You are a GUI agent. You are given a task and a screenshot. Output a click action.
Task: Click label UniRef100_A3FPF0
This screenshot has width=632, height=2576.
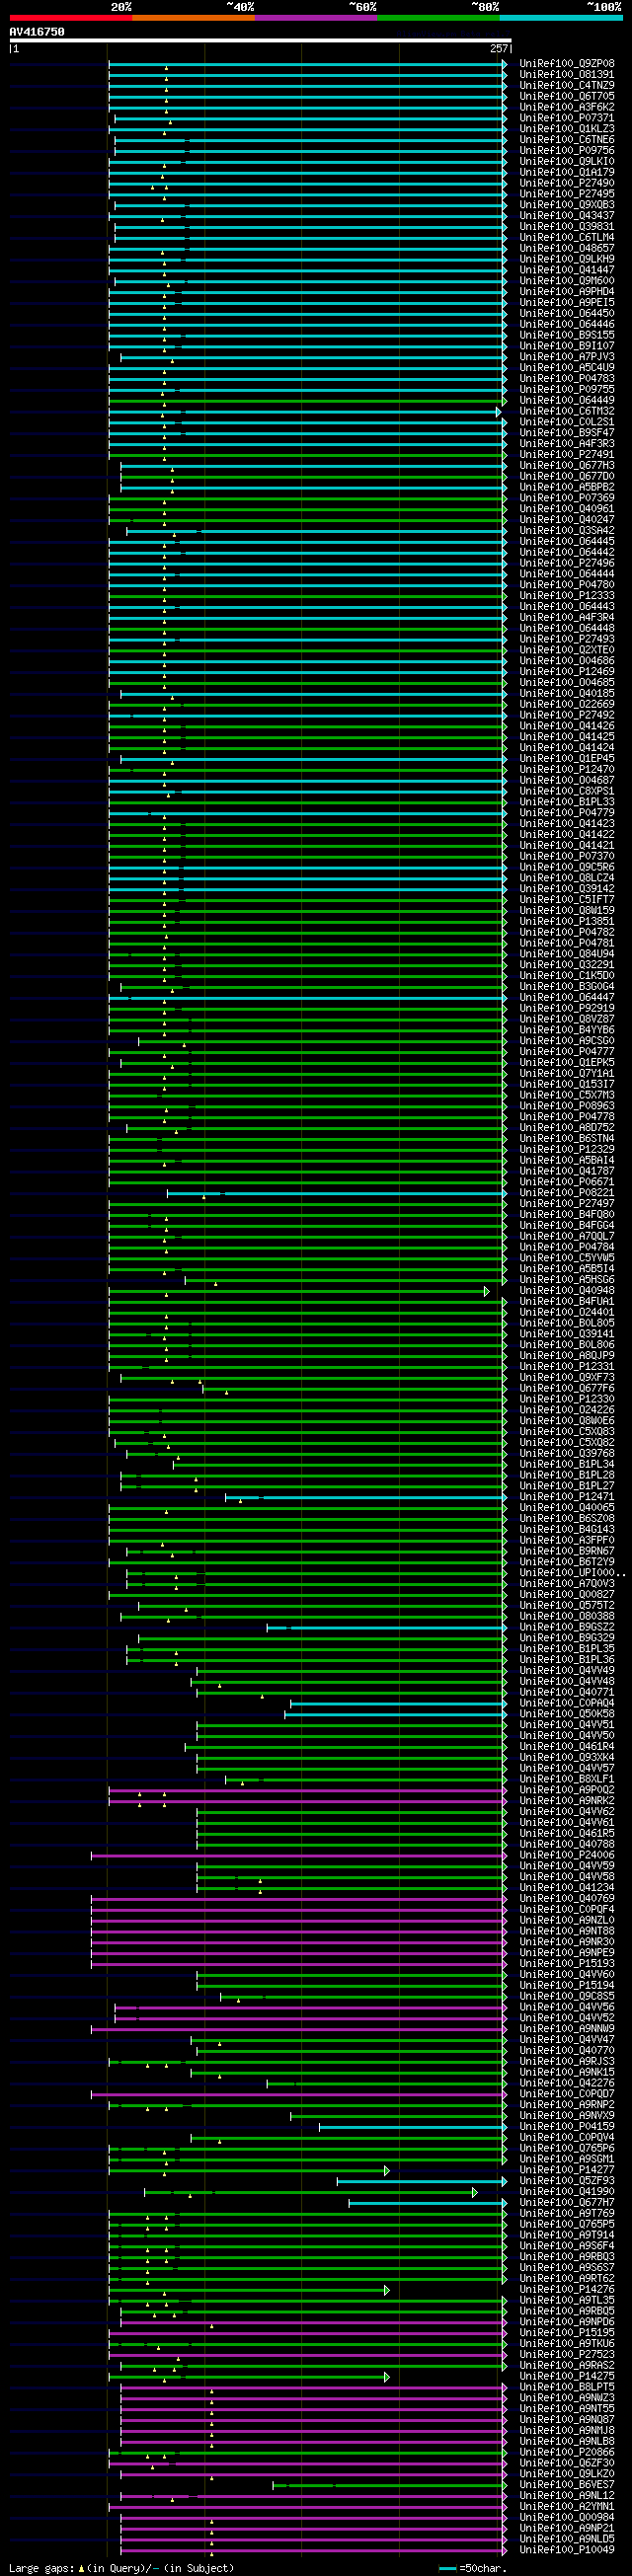click(x=567, y=1541)
